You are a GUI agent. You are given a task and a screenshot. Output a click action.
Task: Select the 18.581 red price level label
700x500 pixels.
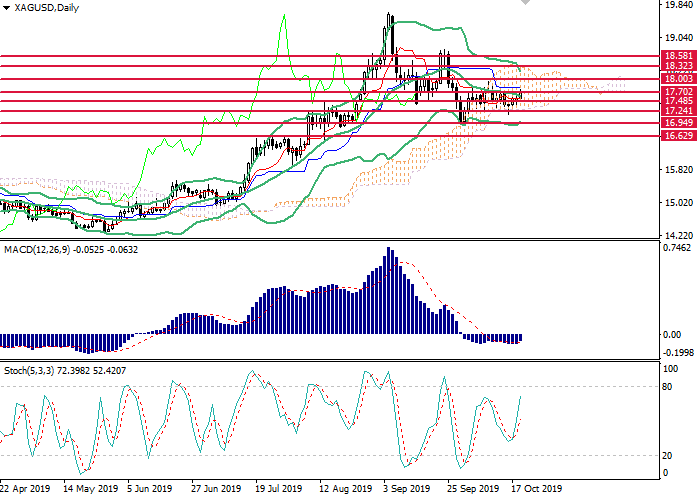(x=679, y=56)
